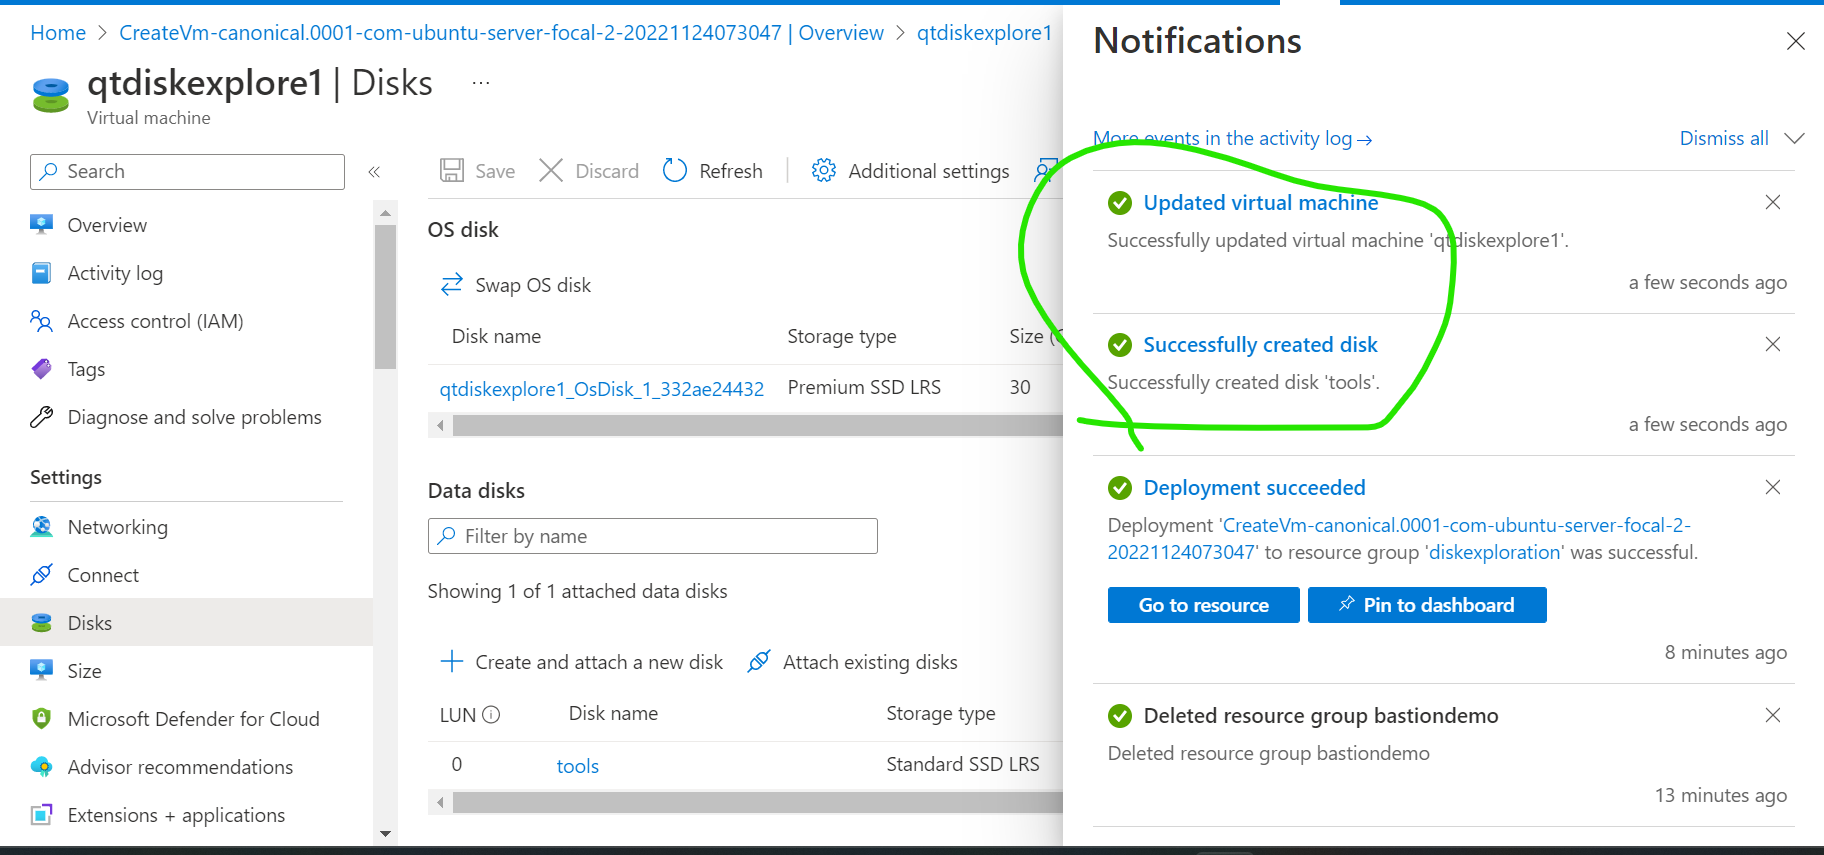Dismiss the Successfully created disk notification
This screenshot has height=855, width=1824.
coord(1773,344)
